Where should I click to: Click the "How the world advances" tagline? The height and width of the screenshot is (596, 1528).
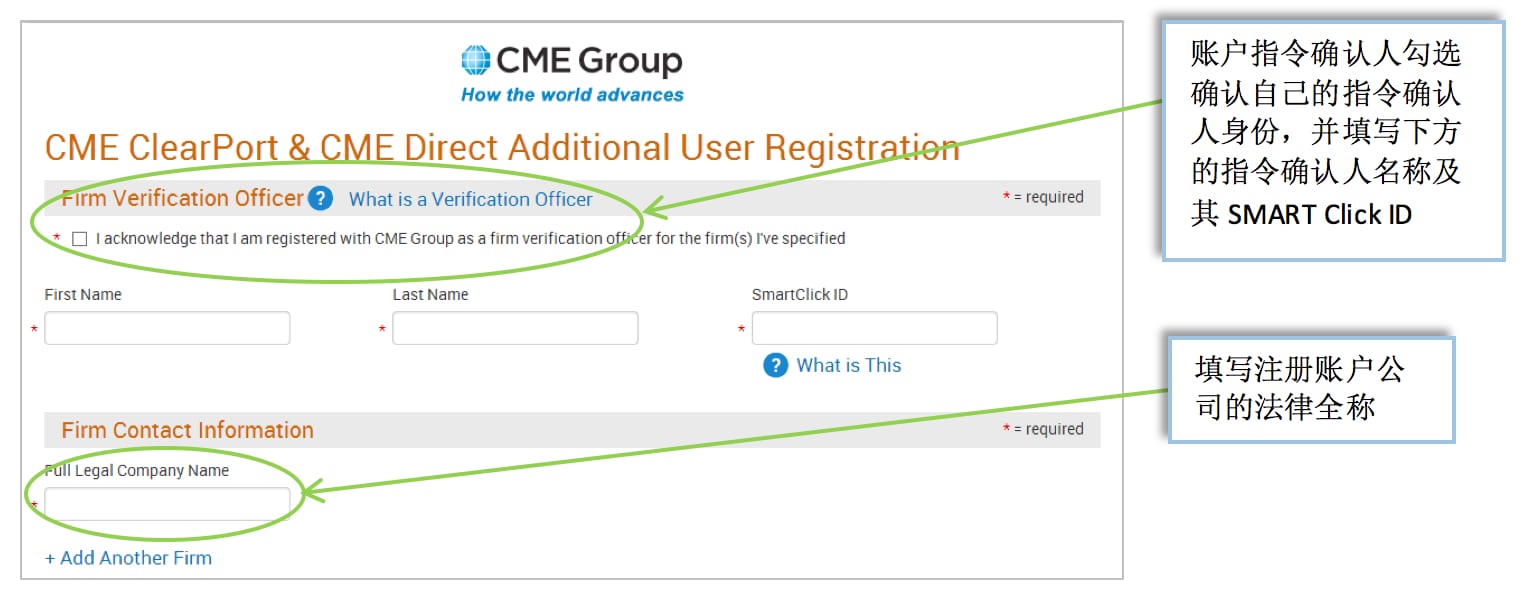point(572,95)
